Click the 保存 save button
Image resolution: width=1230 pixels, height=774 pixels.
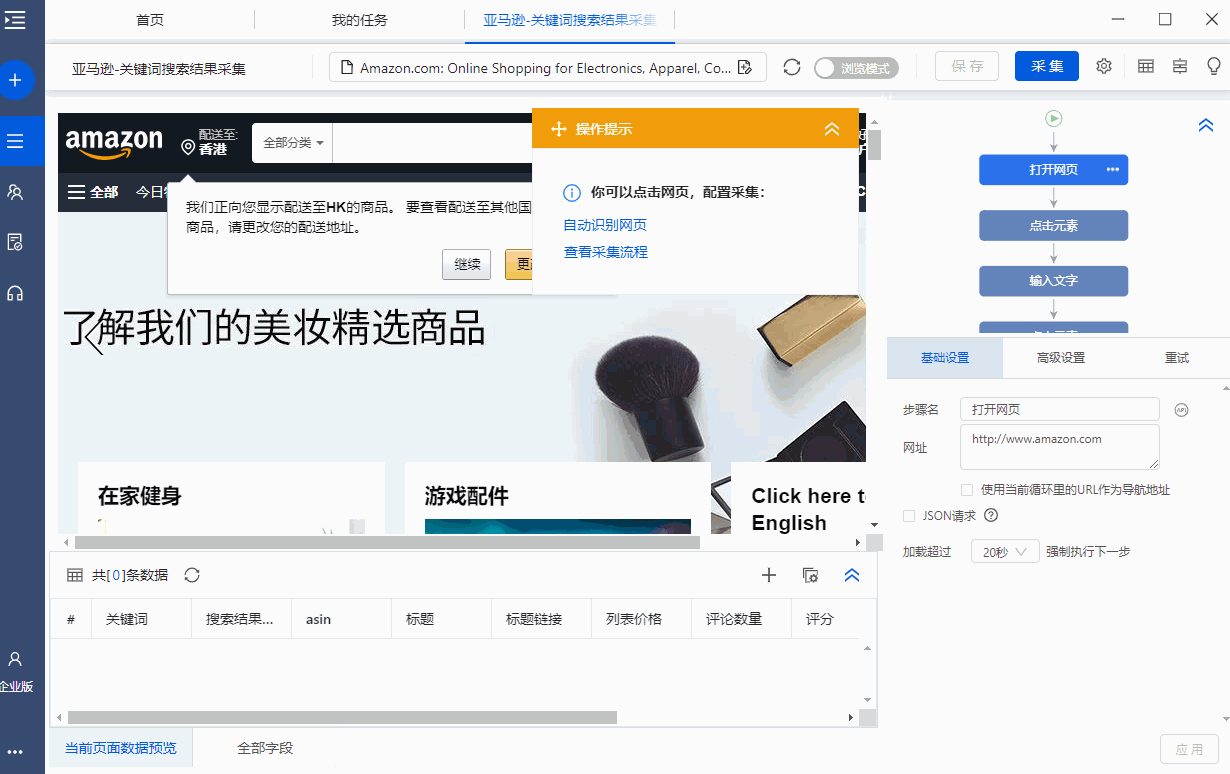[x=967, y=66]
